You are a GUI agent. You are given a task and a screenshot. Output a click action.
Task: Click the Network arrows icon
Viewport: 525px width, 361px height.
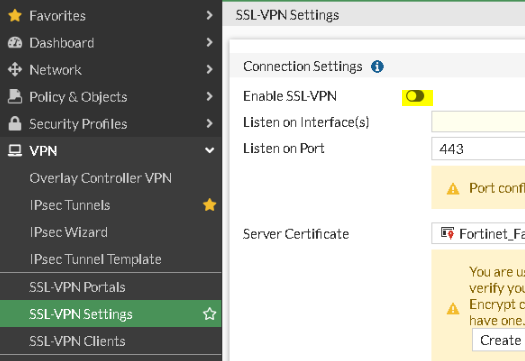point(15,70)
